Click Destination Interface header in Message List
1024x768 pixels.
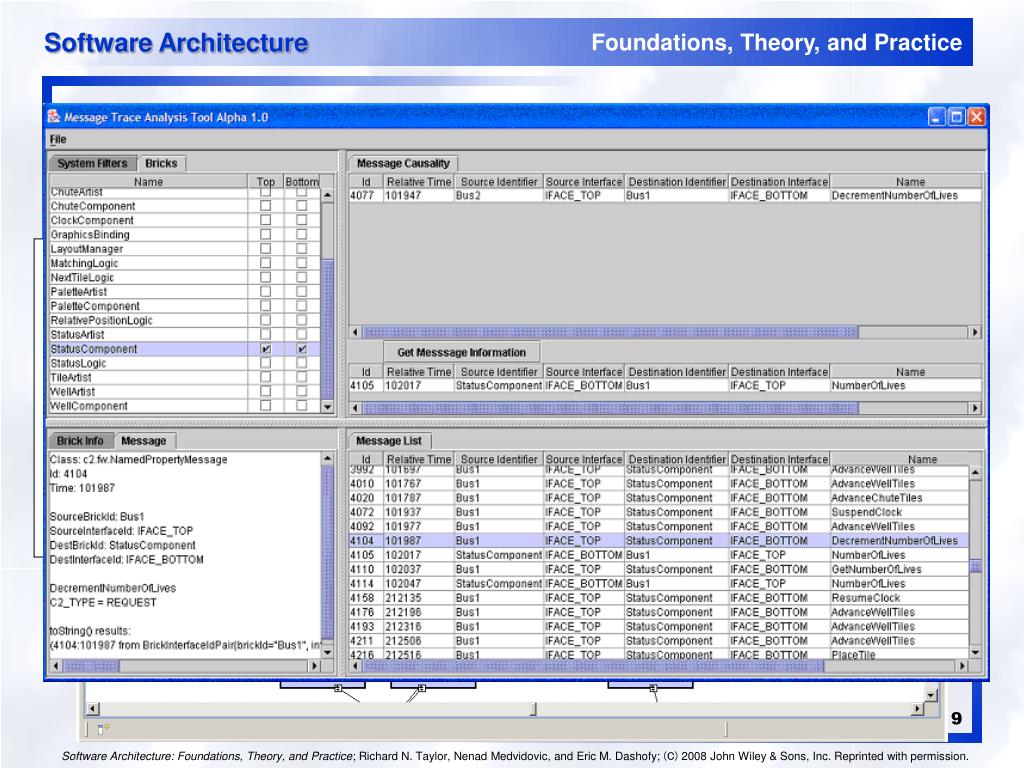pos(779,459)
